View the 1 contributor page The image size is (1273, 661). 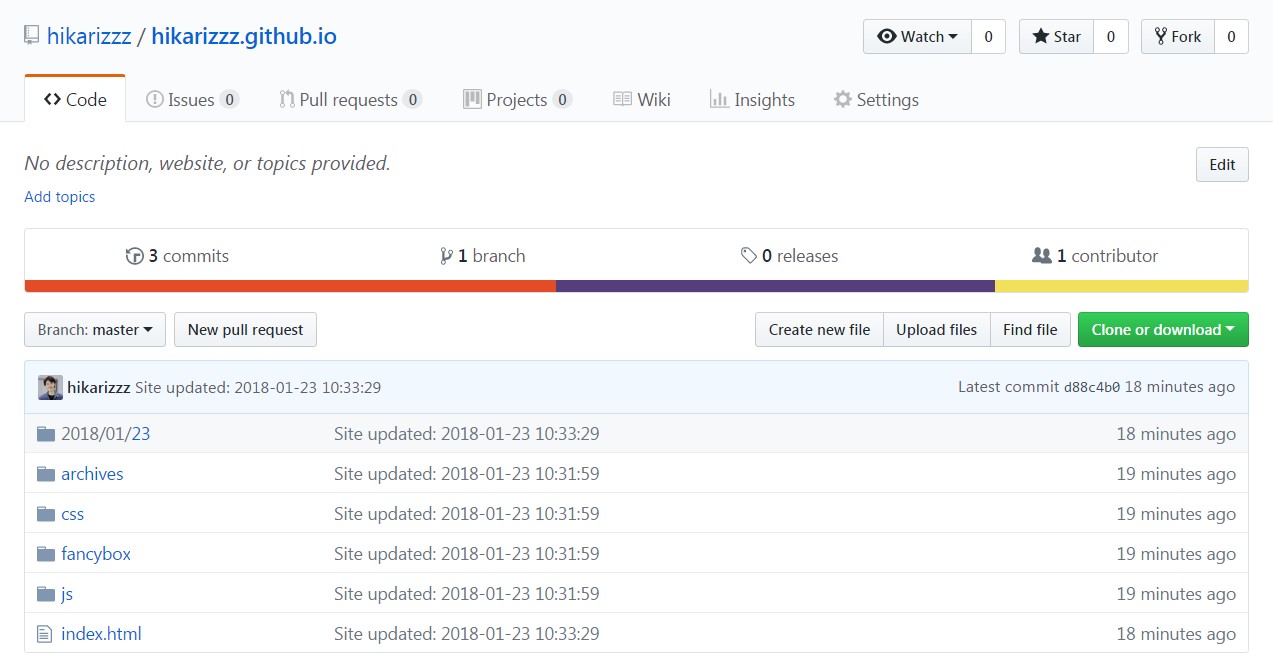click(1095, 256)
